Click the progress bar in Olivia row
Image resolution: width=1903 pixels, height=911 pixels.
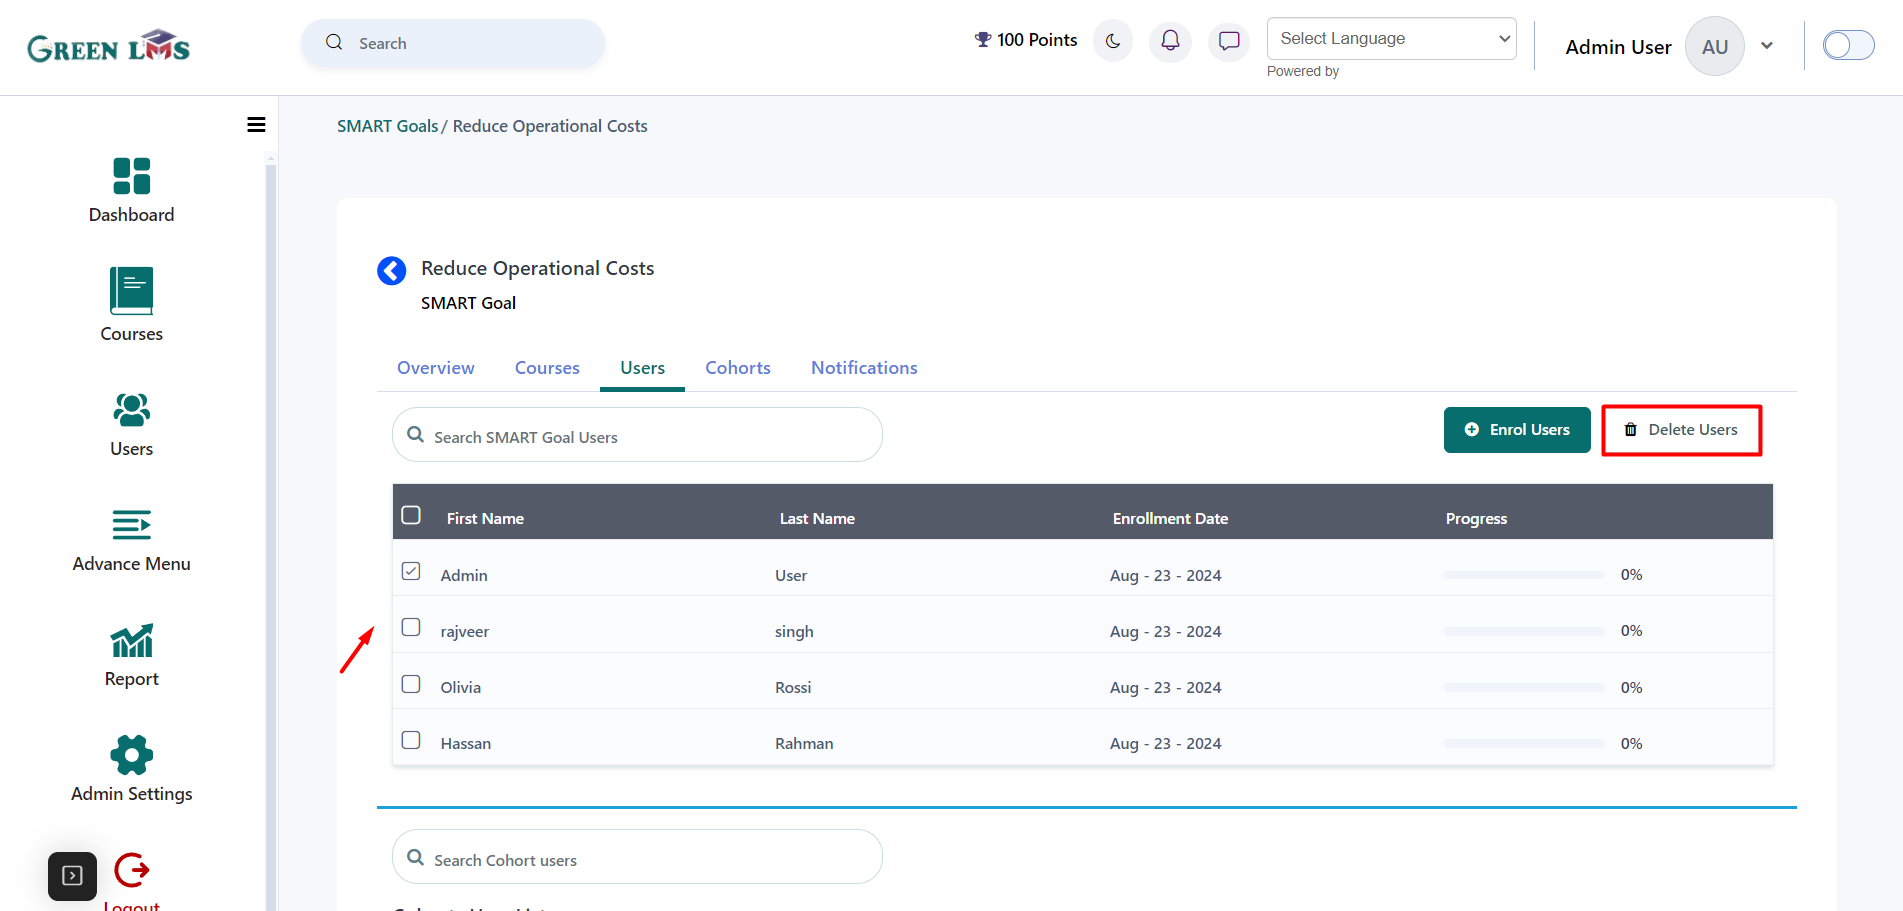click(x=1524, y=688)
